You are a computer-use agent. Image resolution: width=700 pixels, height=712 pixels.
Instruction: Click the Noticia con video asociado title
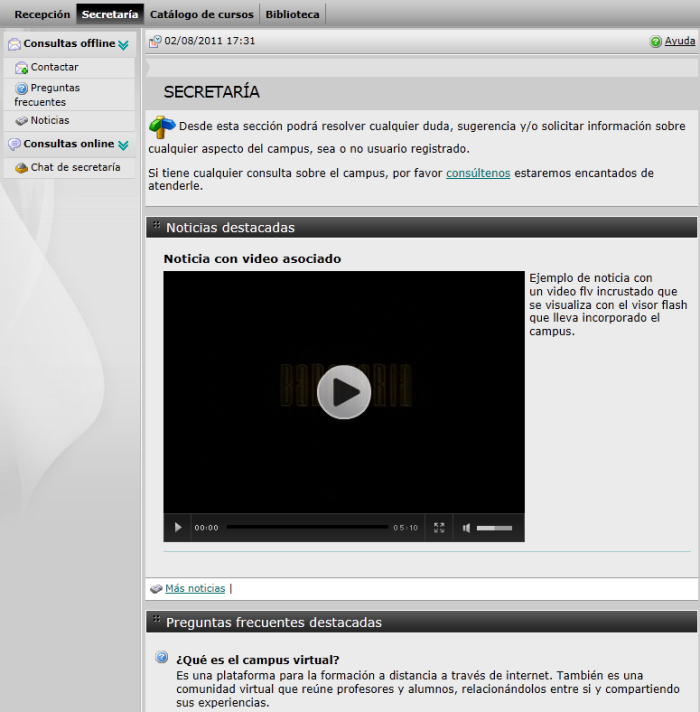click(x=252, y=259)
